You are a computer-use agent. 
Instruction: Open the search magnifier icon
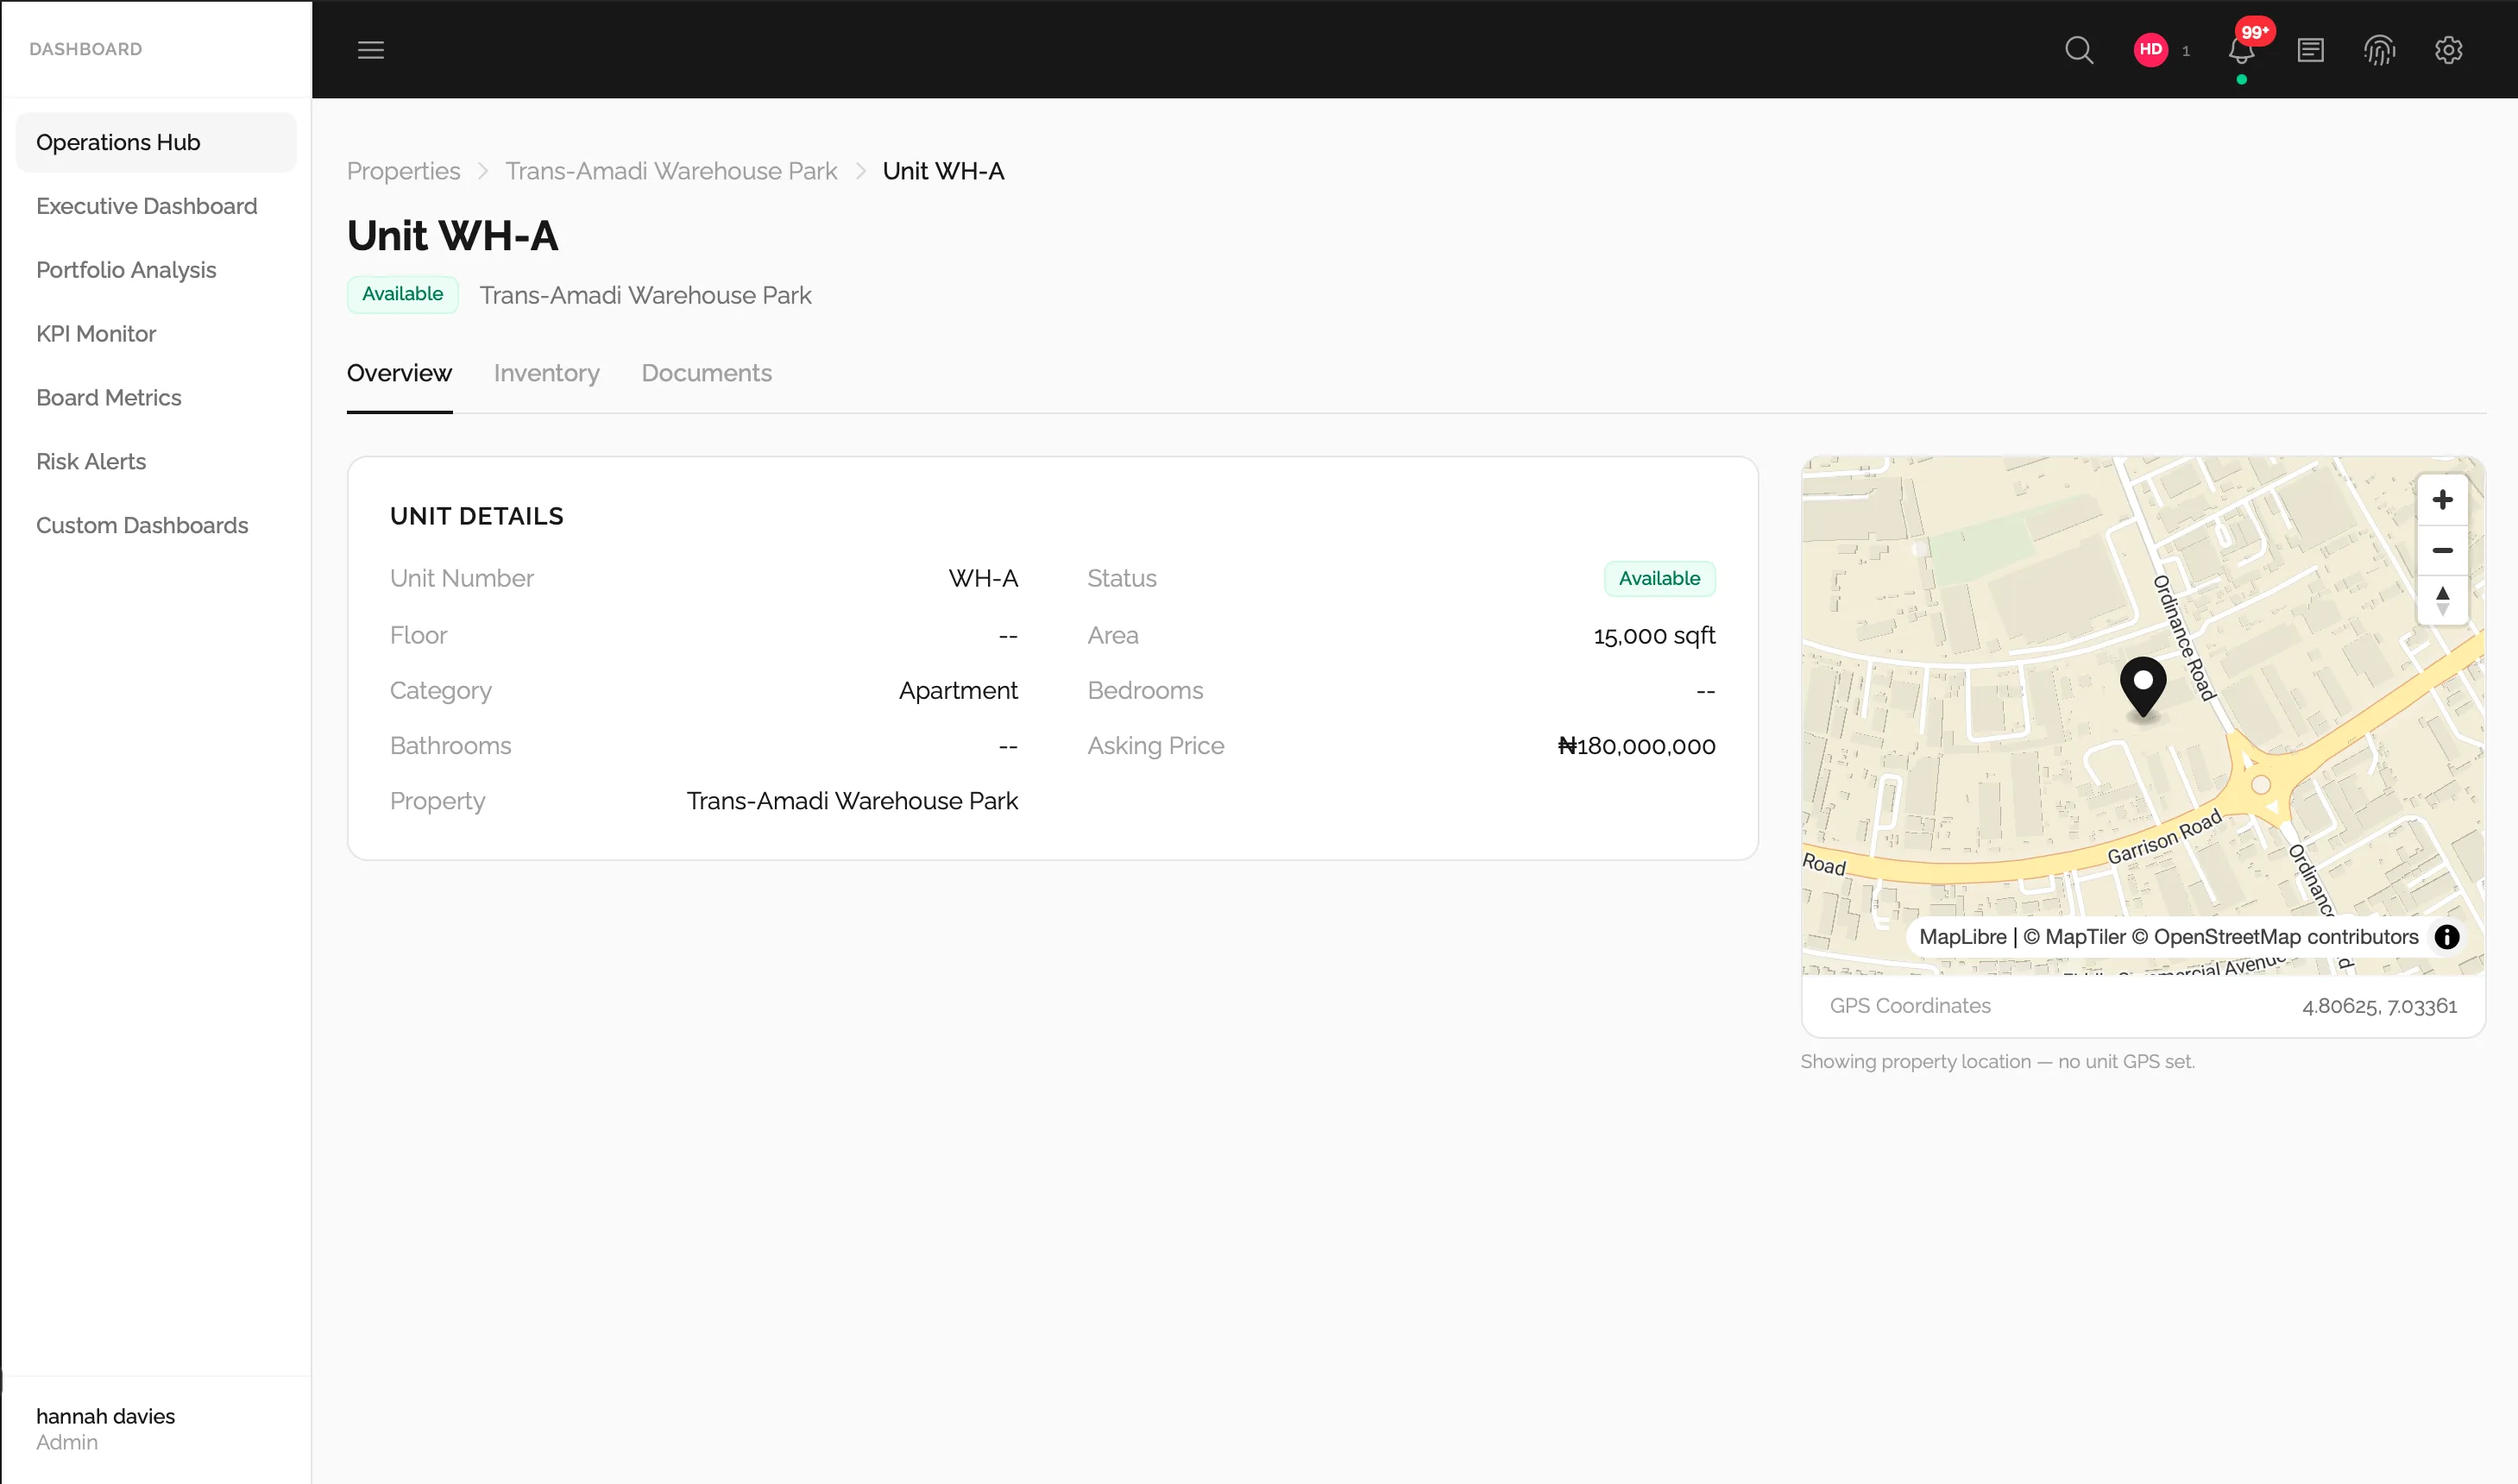coord(2079,50)
